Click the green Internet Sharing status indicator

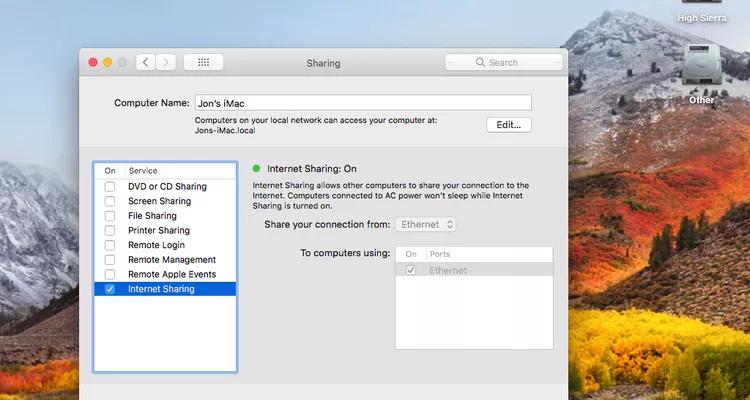[256, 168]
